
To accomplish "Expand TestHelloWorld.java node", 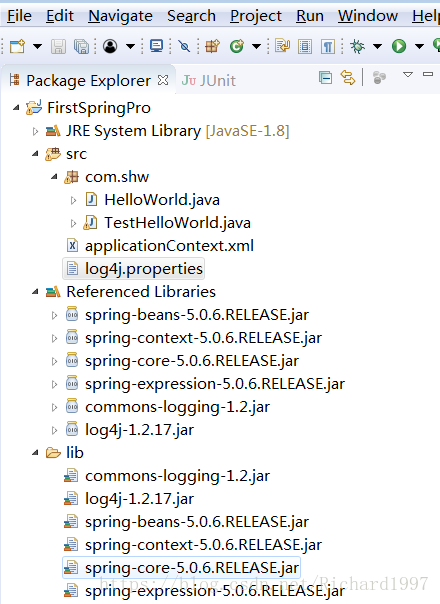I will [x=73, y=223].
